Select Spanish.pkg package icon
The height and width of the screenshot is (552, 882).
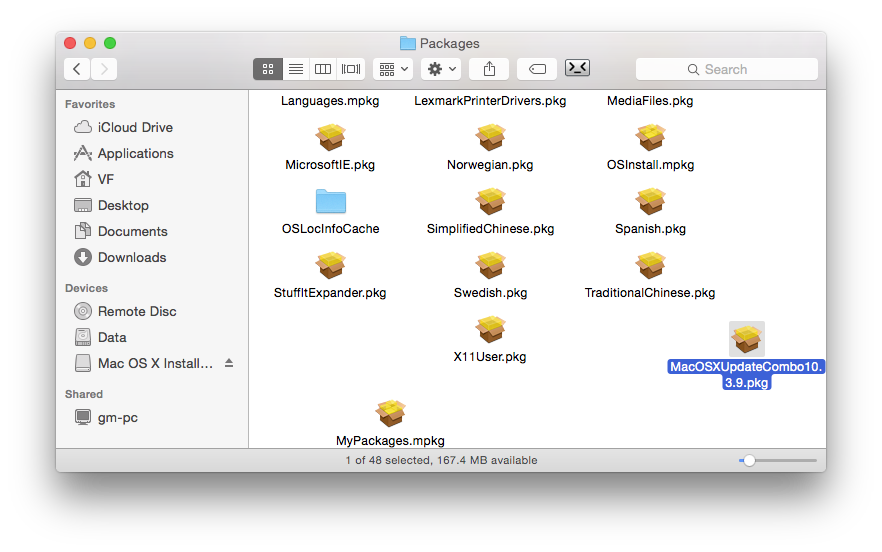click(x=650, y=201)
